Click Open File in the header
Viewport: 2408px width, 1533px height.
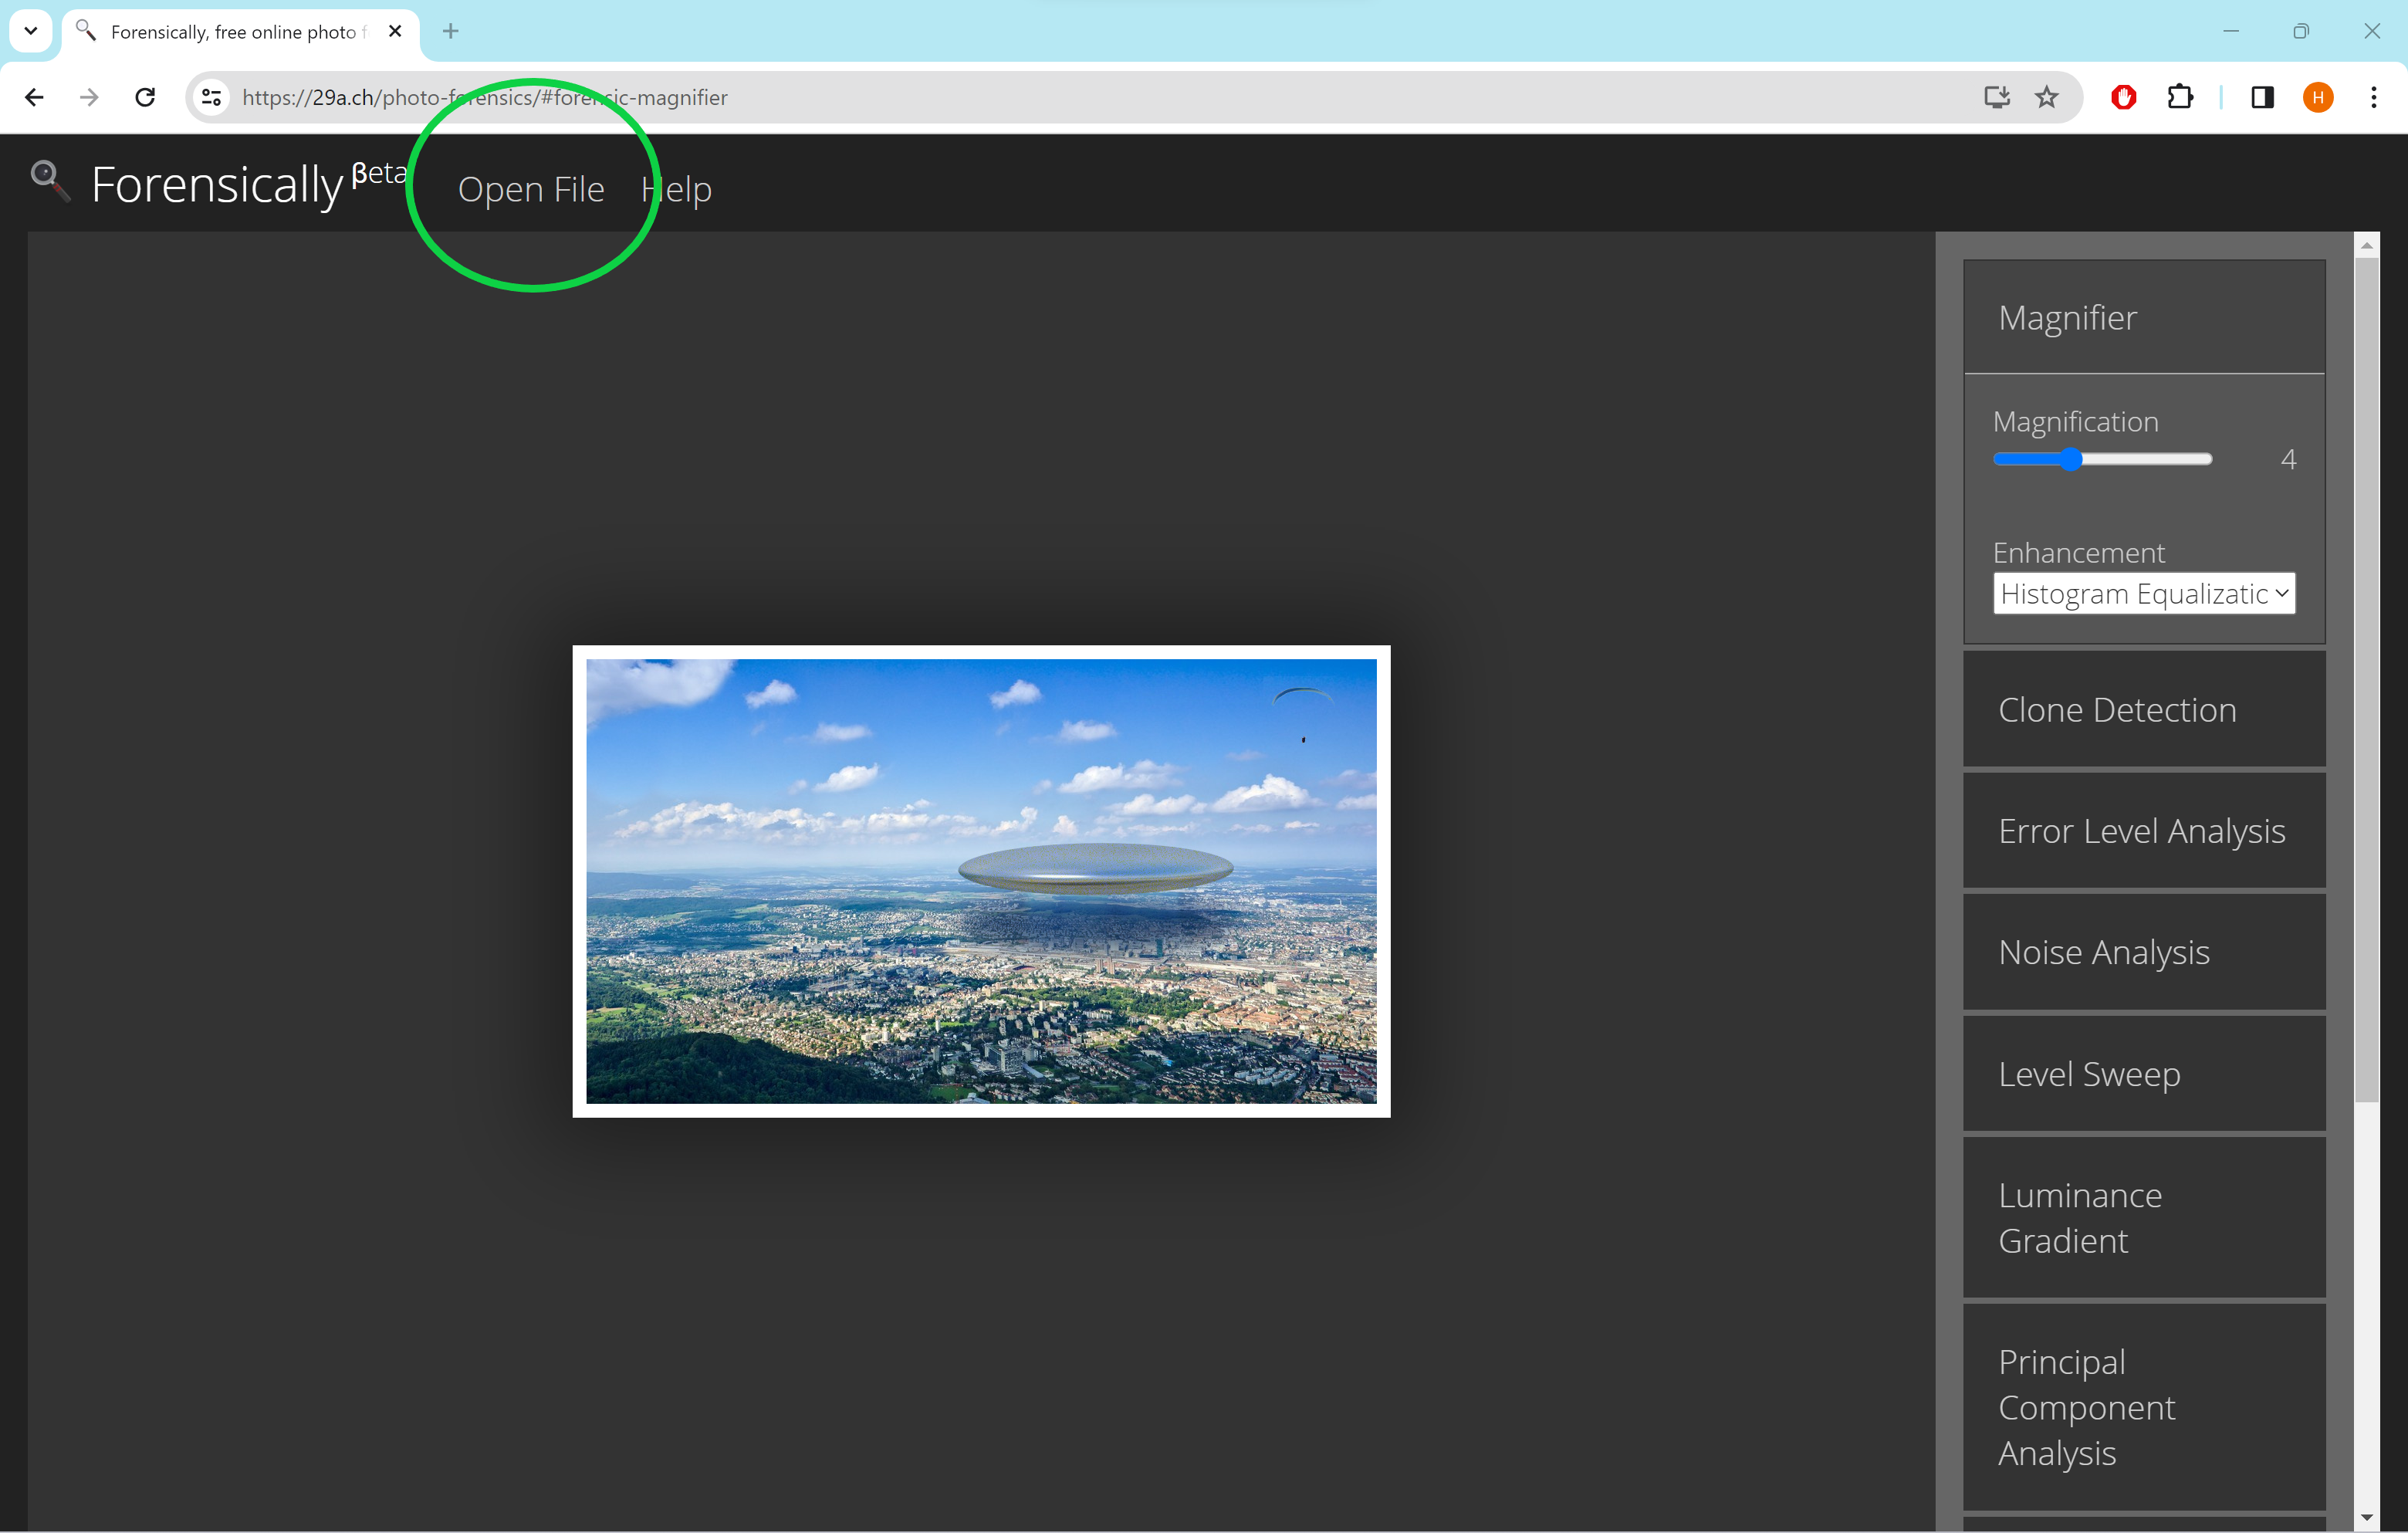click(x=531, y=189)
